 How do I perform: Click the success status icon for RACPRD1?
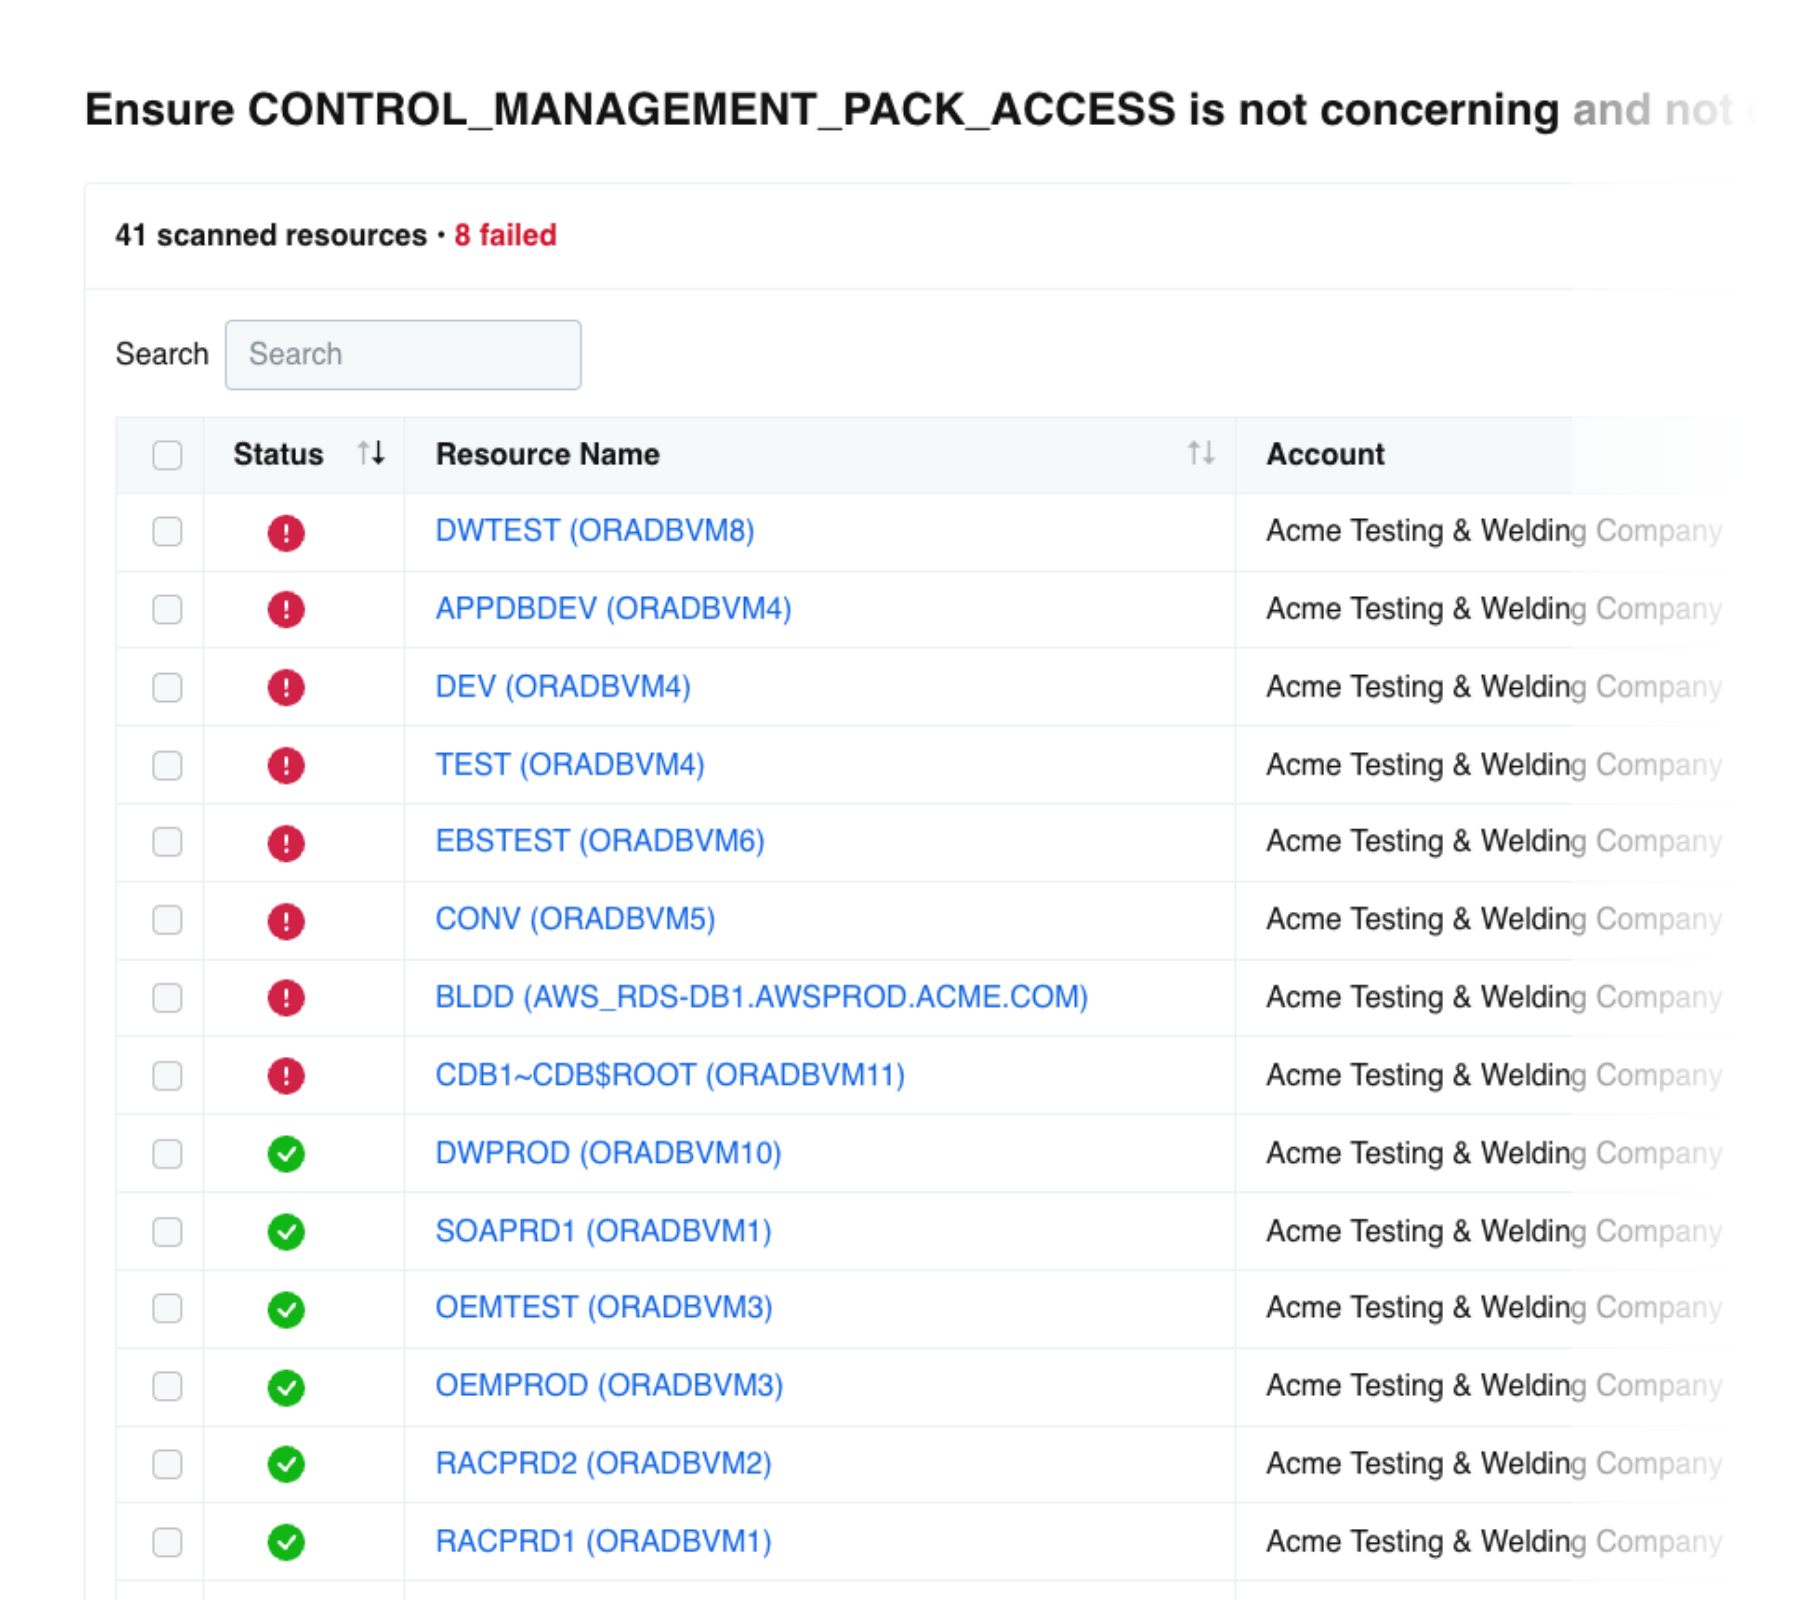pyautogui.click(x=287, y=1541)
